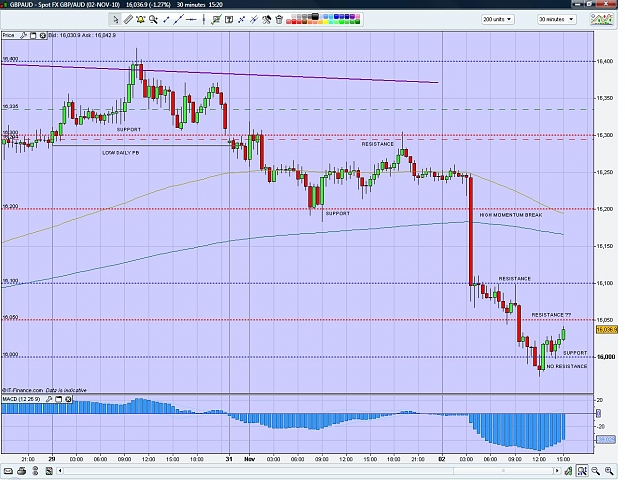Click the LOW DAILY PB annotation
625x480 pixels.
121,153
